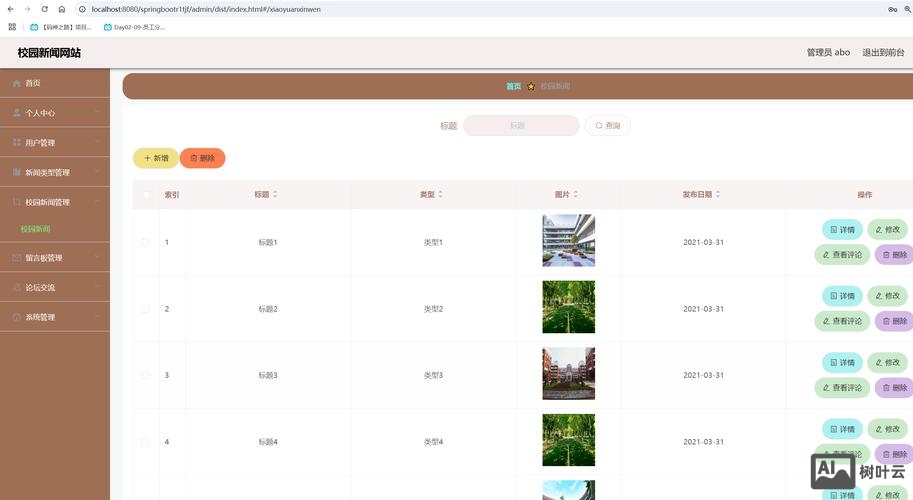Screen dimensions: 913x500
Task: Expand the 系统管理 submenu arrow
Action: (97, 317)
